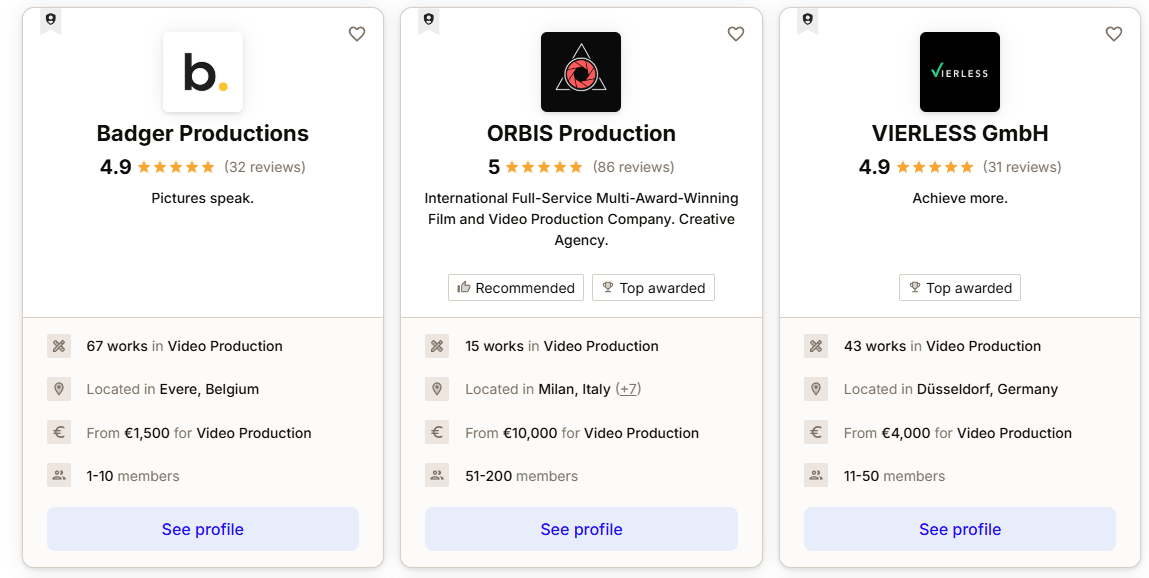The width and height of the screenshot is (1149, 578).
Task: Click the '11-50 members' text
Action: pos(895,476)
